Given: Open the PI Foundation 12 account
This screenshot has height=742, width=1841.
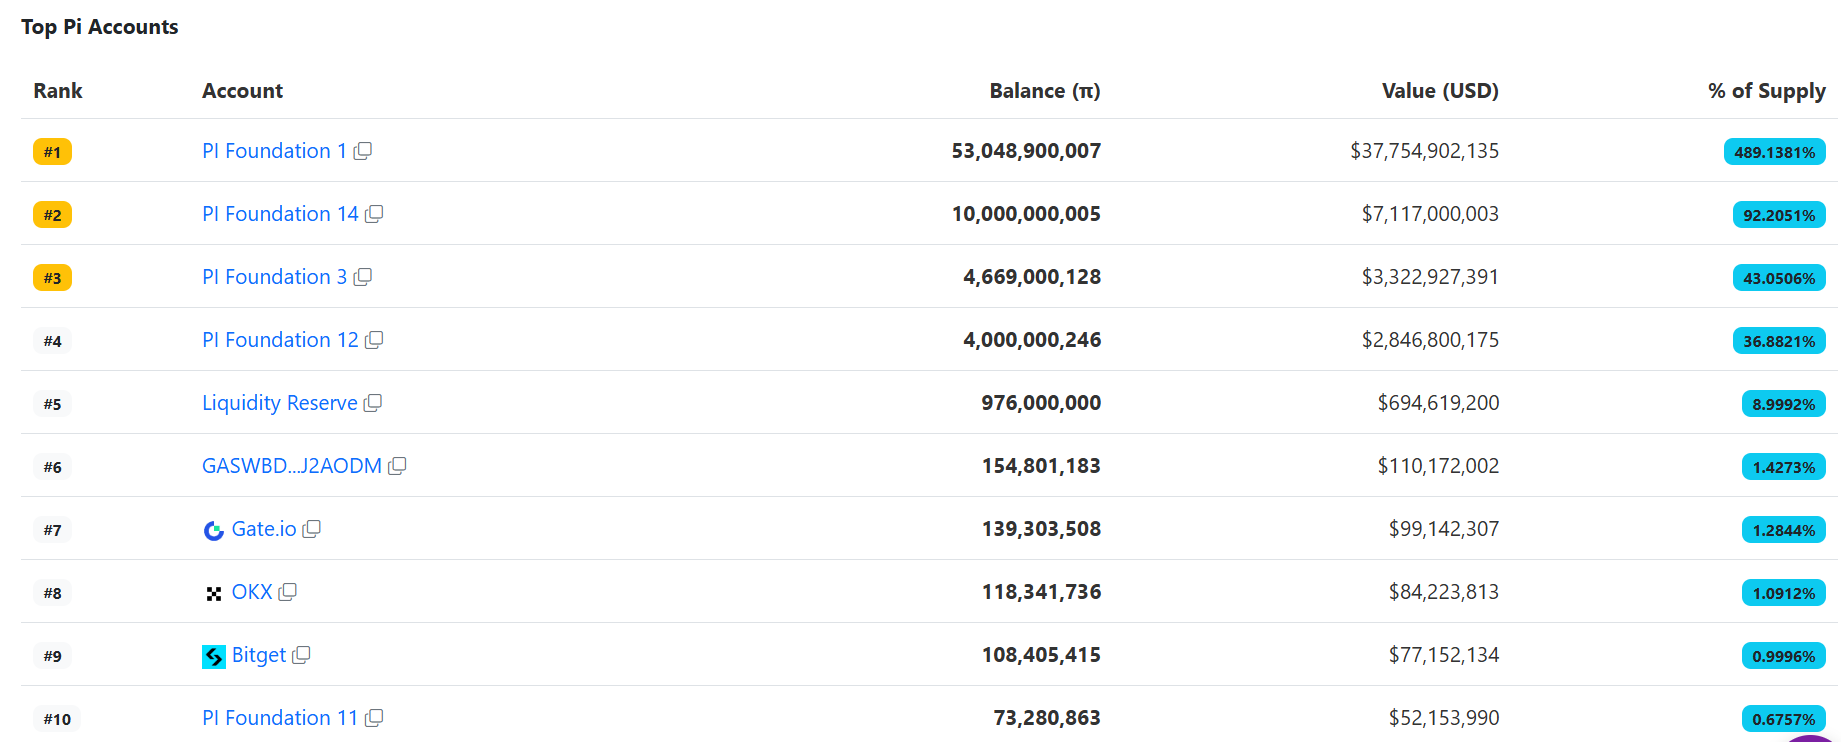Looking at the screenshot, I should click(280, 340).
